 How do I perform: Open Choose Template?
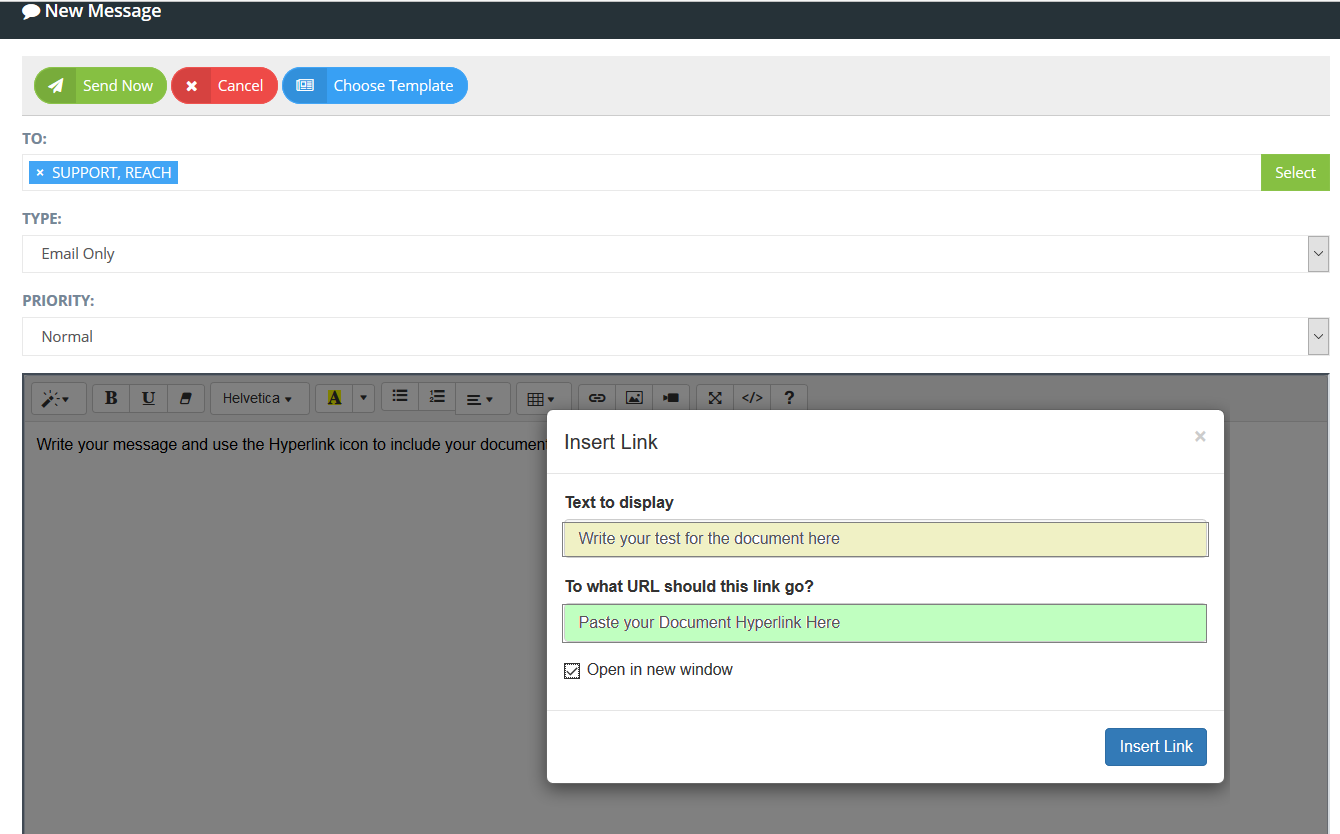point(375,86)
